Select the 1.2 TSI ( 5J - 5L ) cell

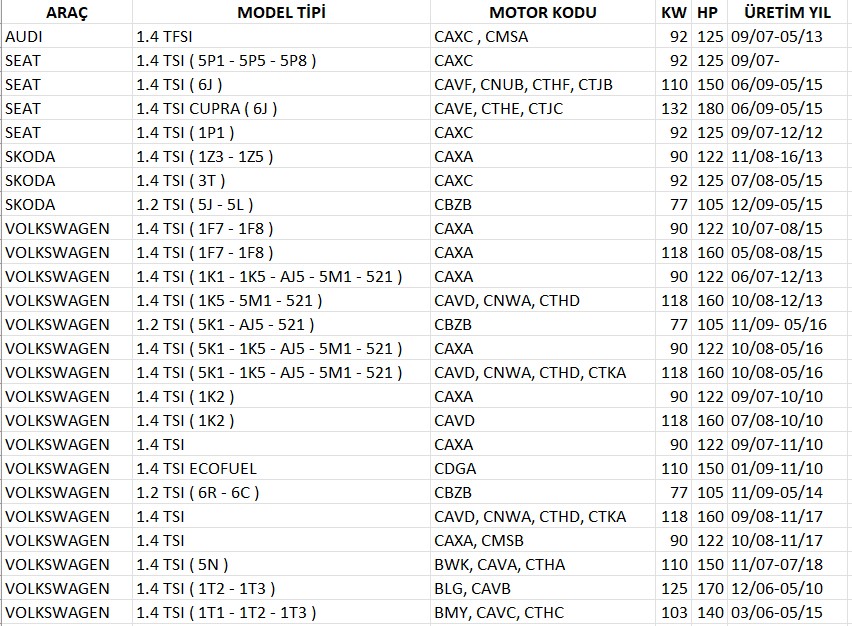(x=196, y=204)
